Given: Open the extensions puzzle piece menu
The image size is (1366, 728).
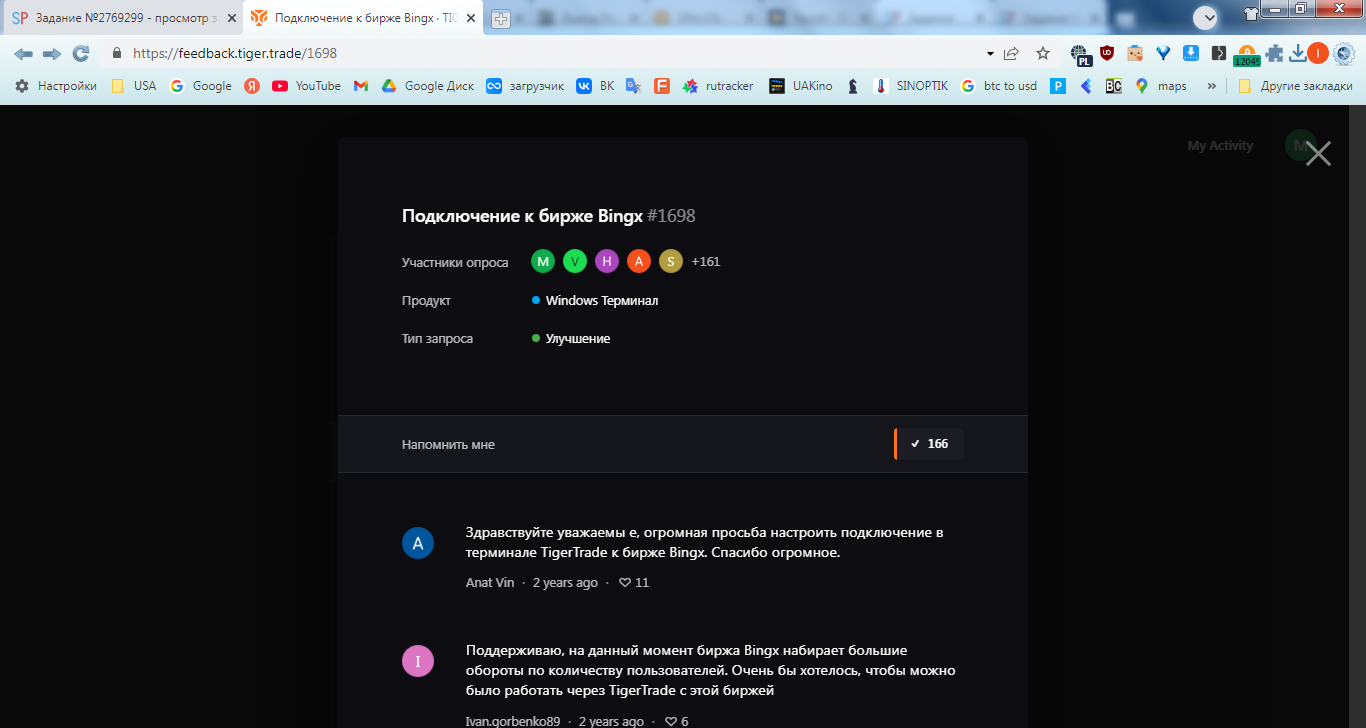Looking at the screenshot, I should click(x=1275, y=53).
